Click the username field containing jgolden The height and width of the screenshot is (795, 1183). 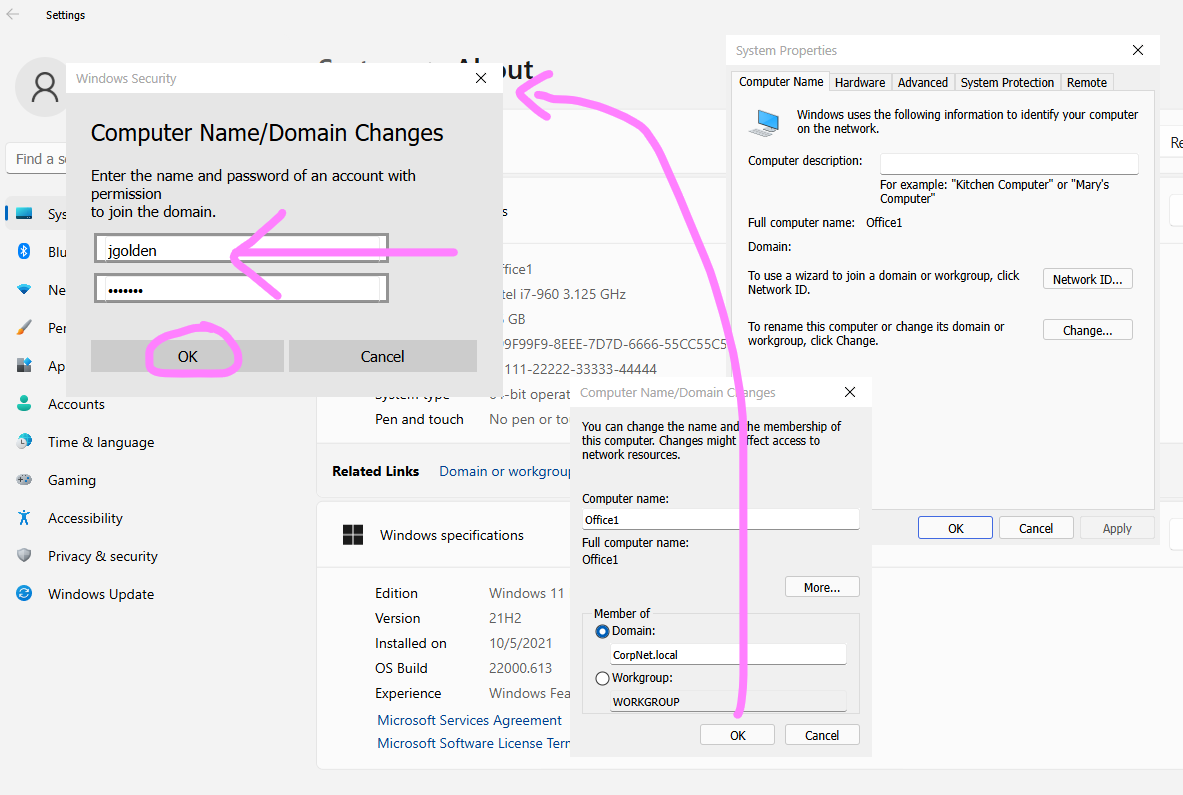tap(241, 249)
